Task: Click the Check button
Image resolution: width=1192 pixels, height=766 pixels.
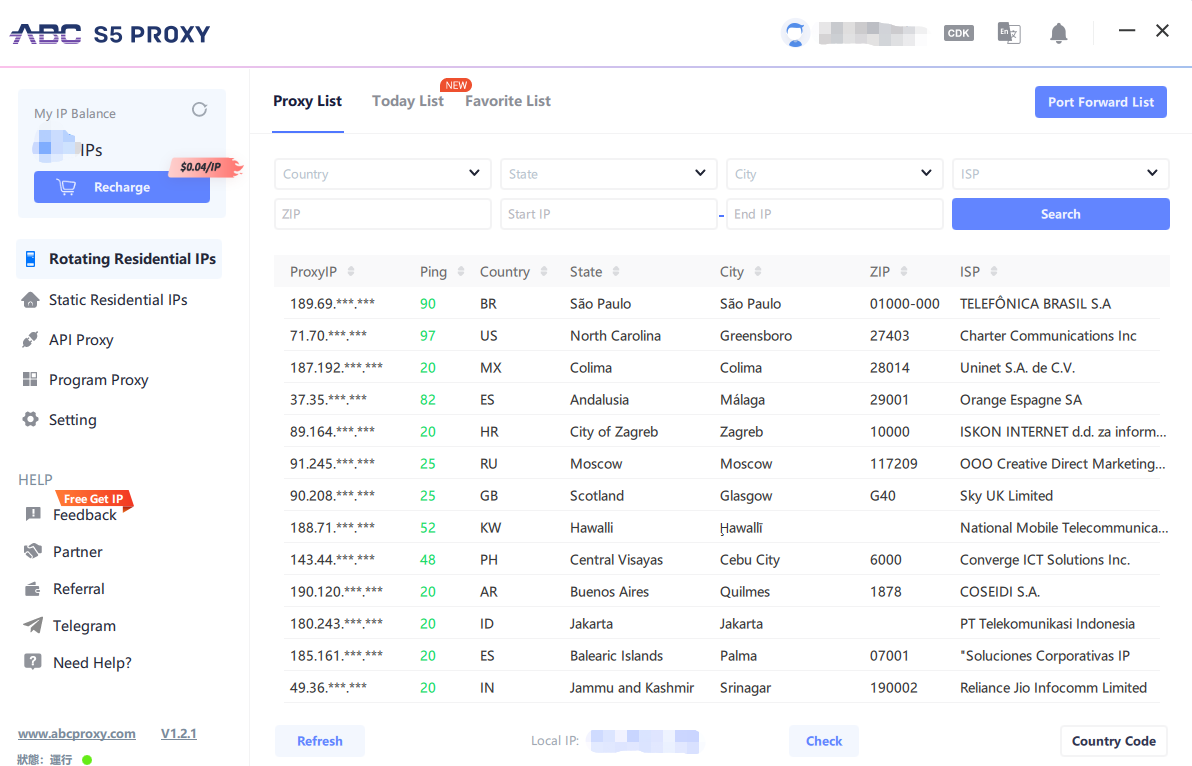Action: click(x=824, y=741)
